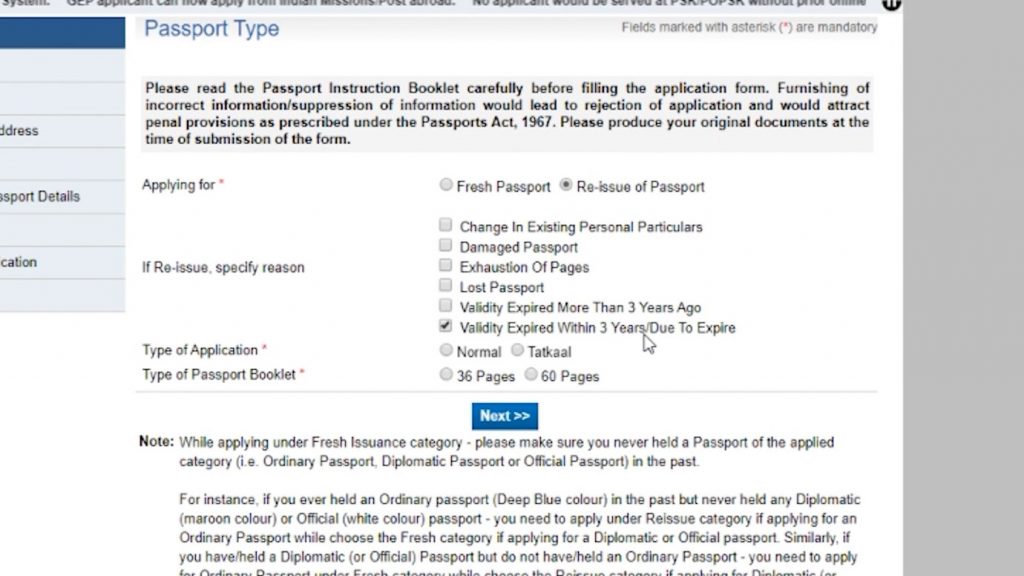The image size is (1024, 576).
Task: Select Normal application type
Action: click(446, 351)
